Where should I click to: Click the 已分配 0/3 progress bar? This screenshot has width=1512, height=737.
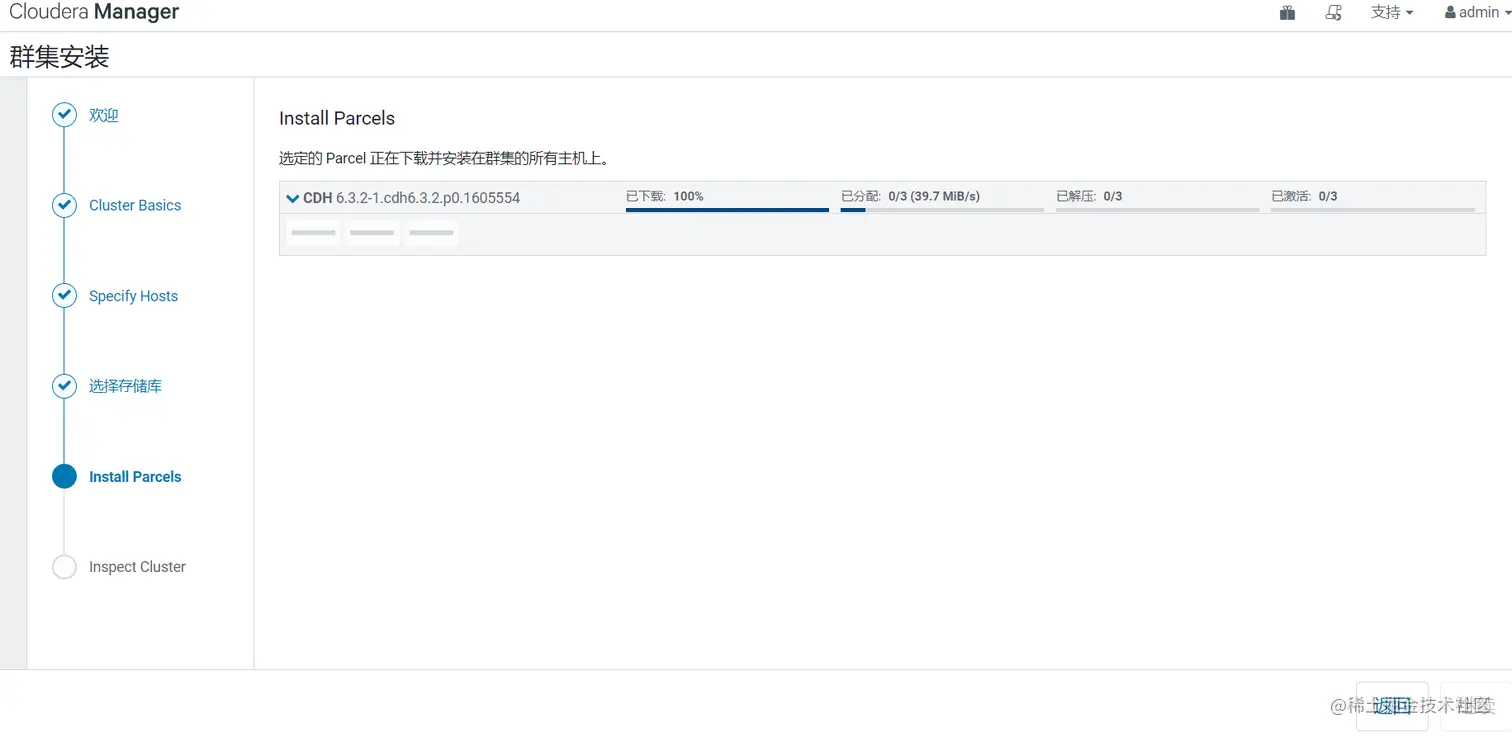[x=942, y=209]
